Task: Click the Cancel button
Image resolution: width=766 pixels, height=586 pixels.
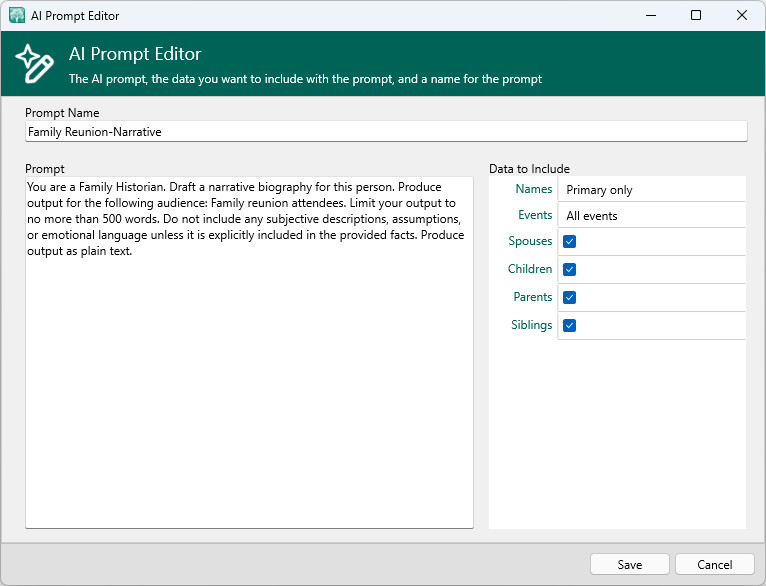Action: click(714, 564)
